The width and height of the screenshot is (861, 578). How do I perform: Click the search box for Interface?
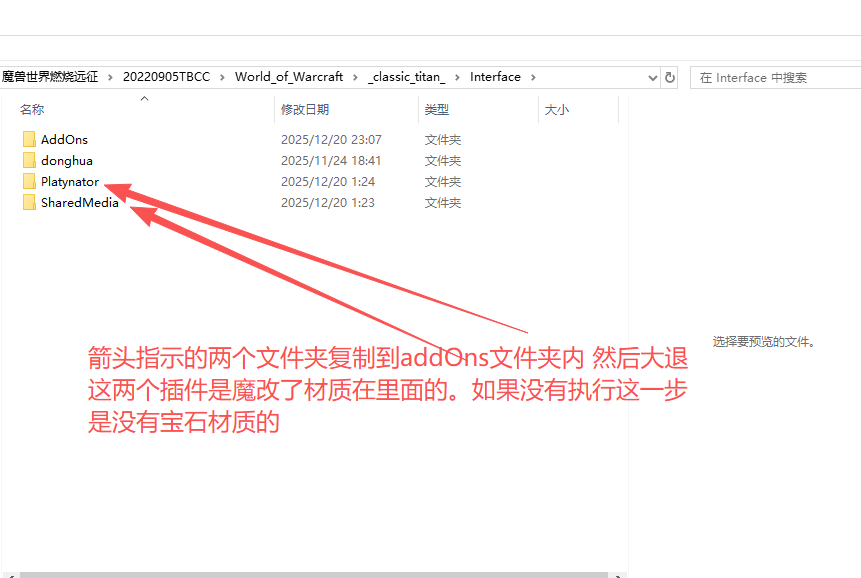pos(775,77)
